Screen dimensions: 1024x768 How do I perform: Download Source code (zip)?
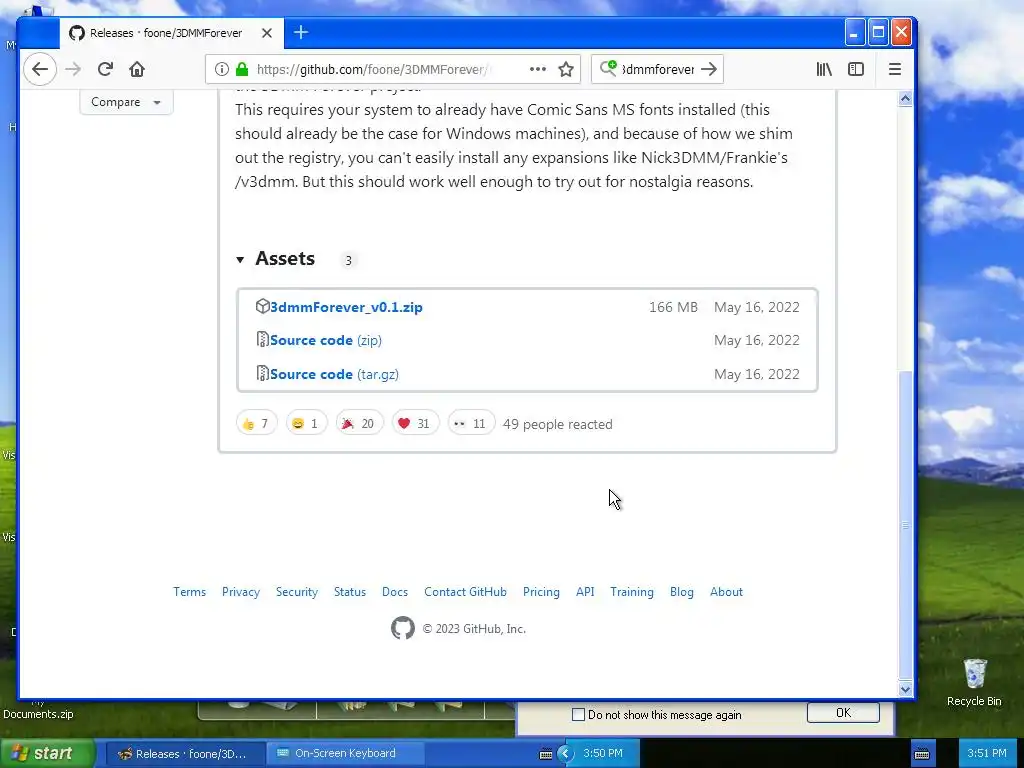pos(326,340)
